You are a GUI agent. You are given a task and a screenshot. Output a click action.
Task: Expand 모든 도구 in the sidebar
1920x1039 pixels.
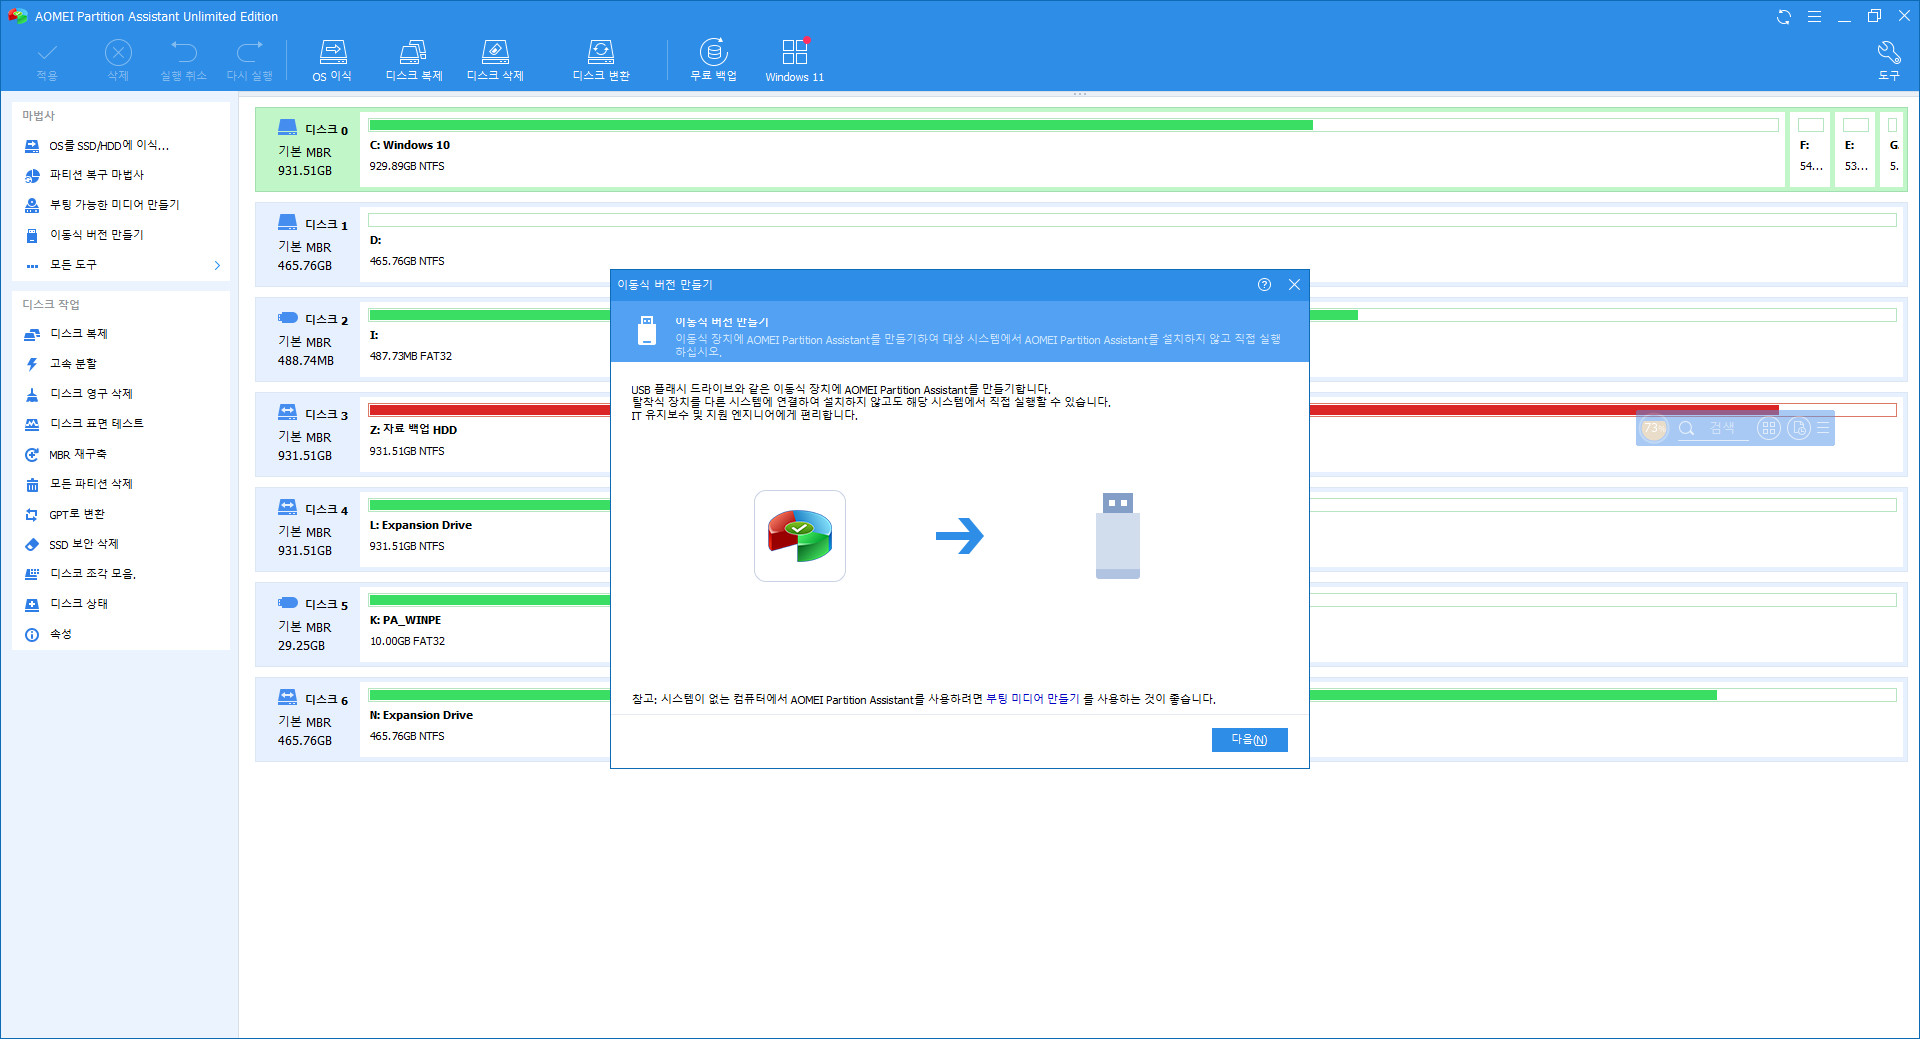pos(121,265)
